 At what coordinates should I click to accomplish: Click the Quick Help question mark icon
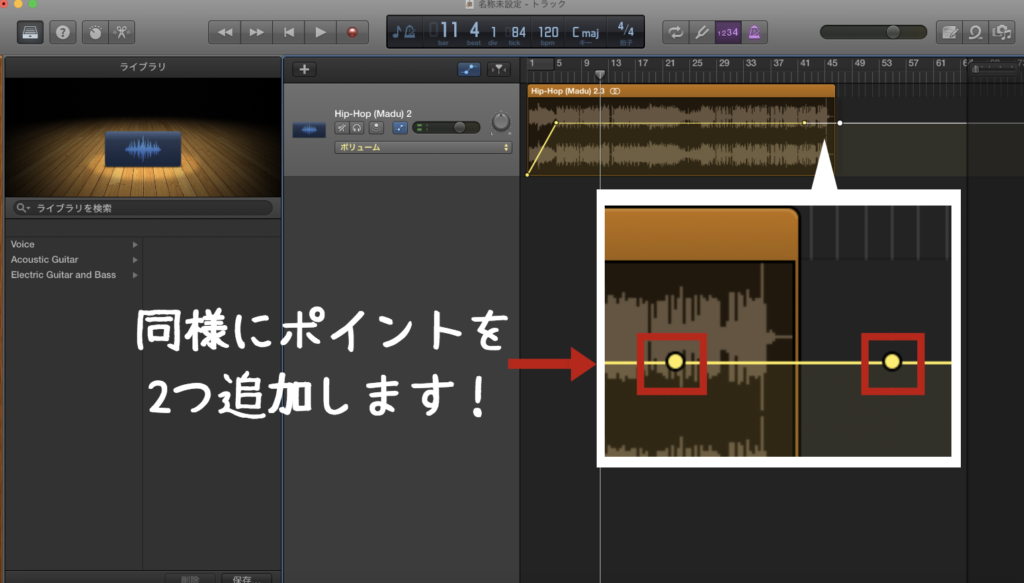(63, 32)
